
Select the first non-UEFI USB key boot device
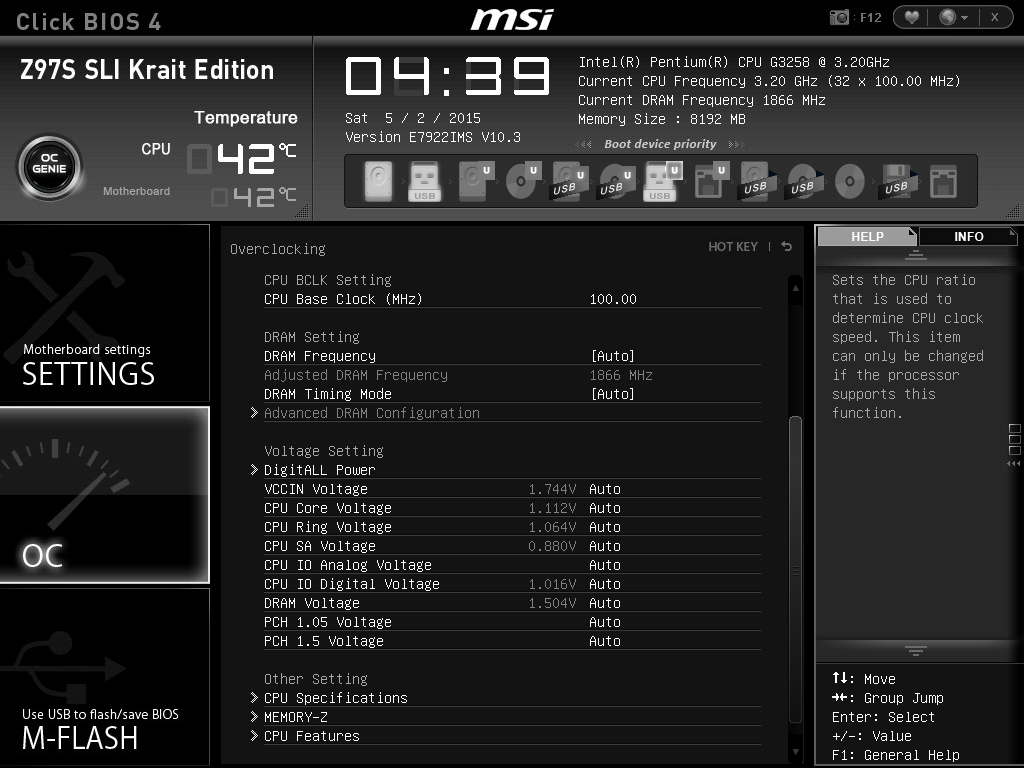pos(424,181)
